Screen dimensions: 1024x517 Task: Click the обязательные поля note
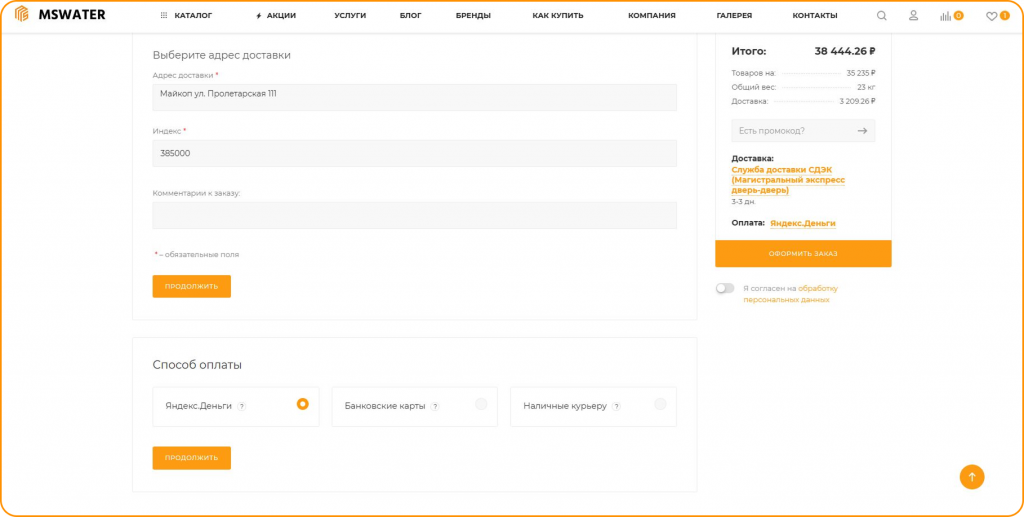pyautogui.click(x=197, y=255)
